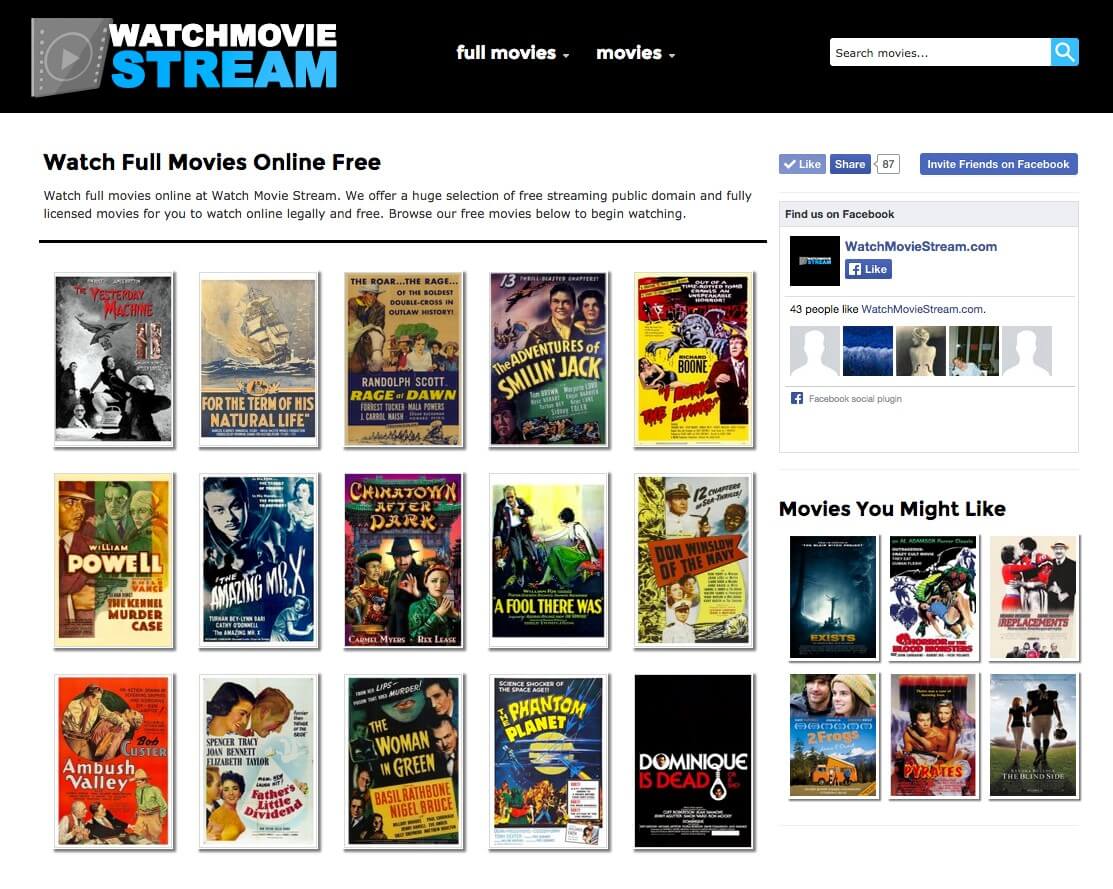
Task: Open The Yesterday Machine poster
Action: pyautogui.click(x=114, y=359)
